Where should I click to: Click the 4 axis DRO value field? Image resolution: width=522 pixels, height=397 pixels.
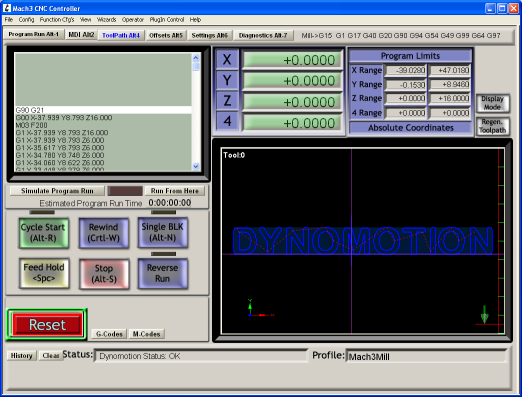292,123
